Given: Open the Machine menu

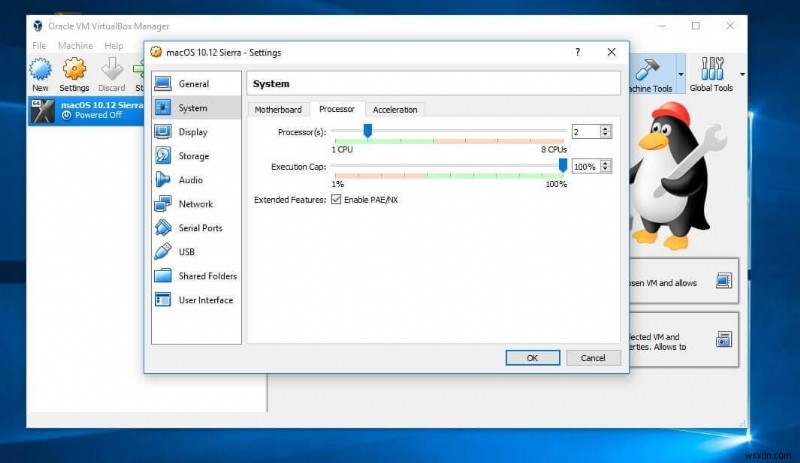Looking at the screenshot, I should click(76, 45).
